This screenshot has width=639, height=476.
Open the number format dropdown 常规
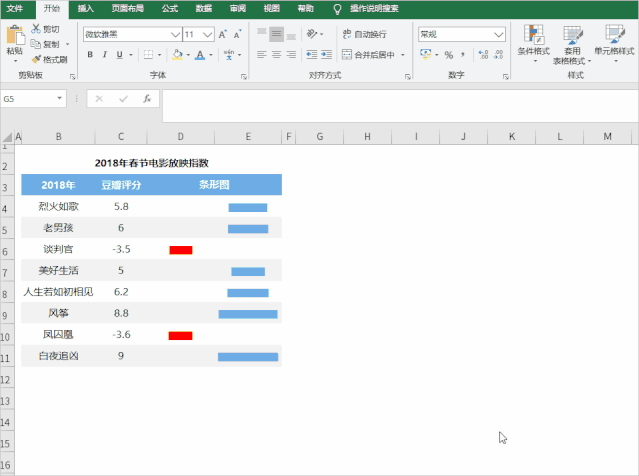coord(462,34)
